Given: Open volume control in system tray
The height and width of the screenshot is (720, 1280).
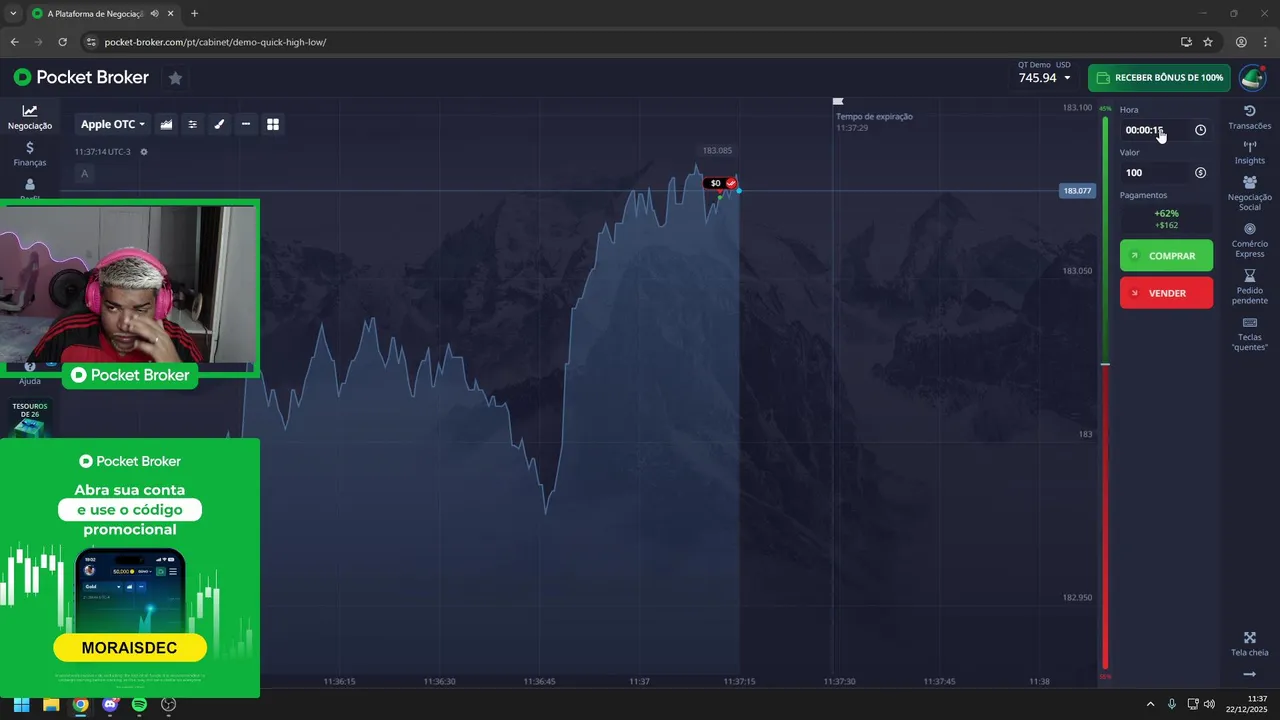Looking at the screenshot, I should pyautogui.click(x=1210, y=704).
